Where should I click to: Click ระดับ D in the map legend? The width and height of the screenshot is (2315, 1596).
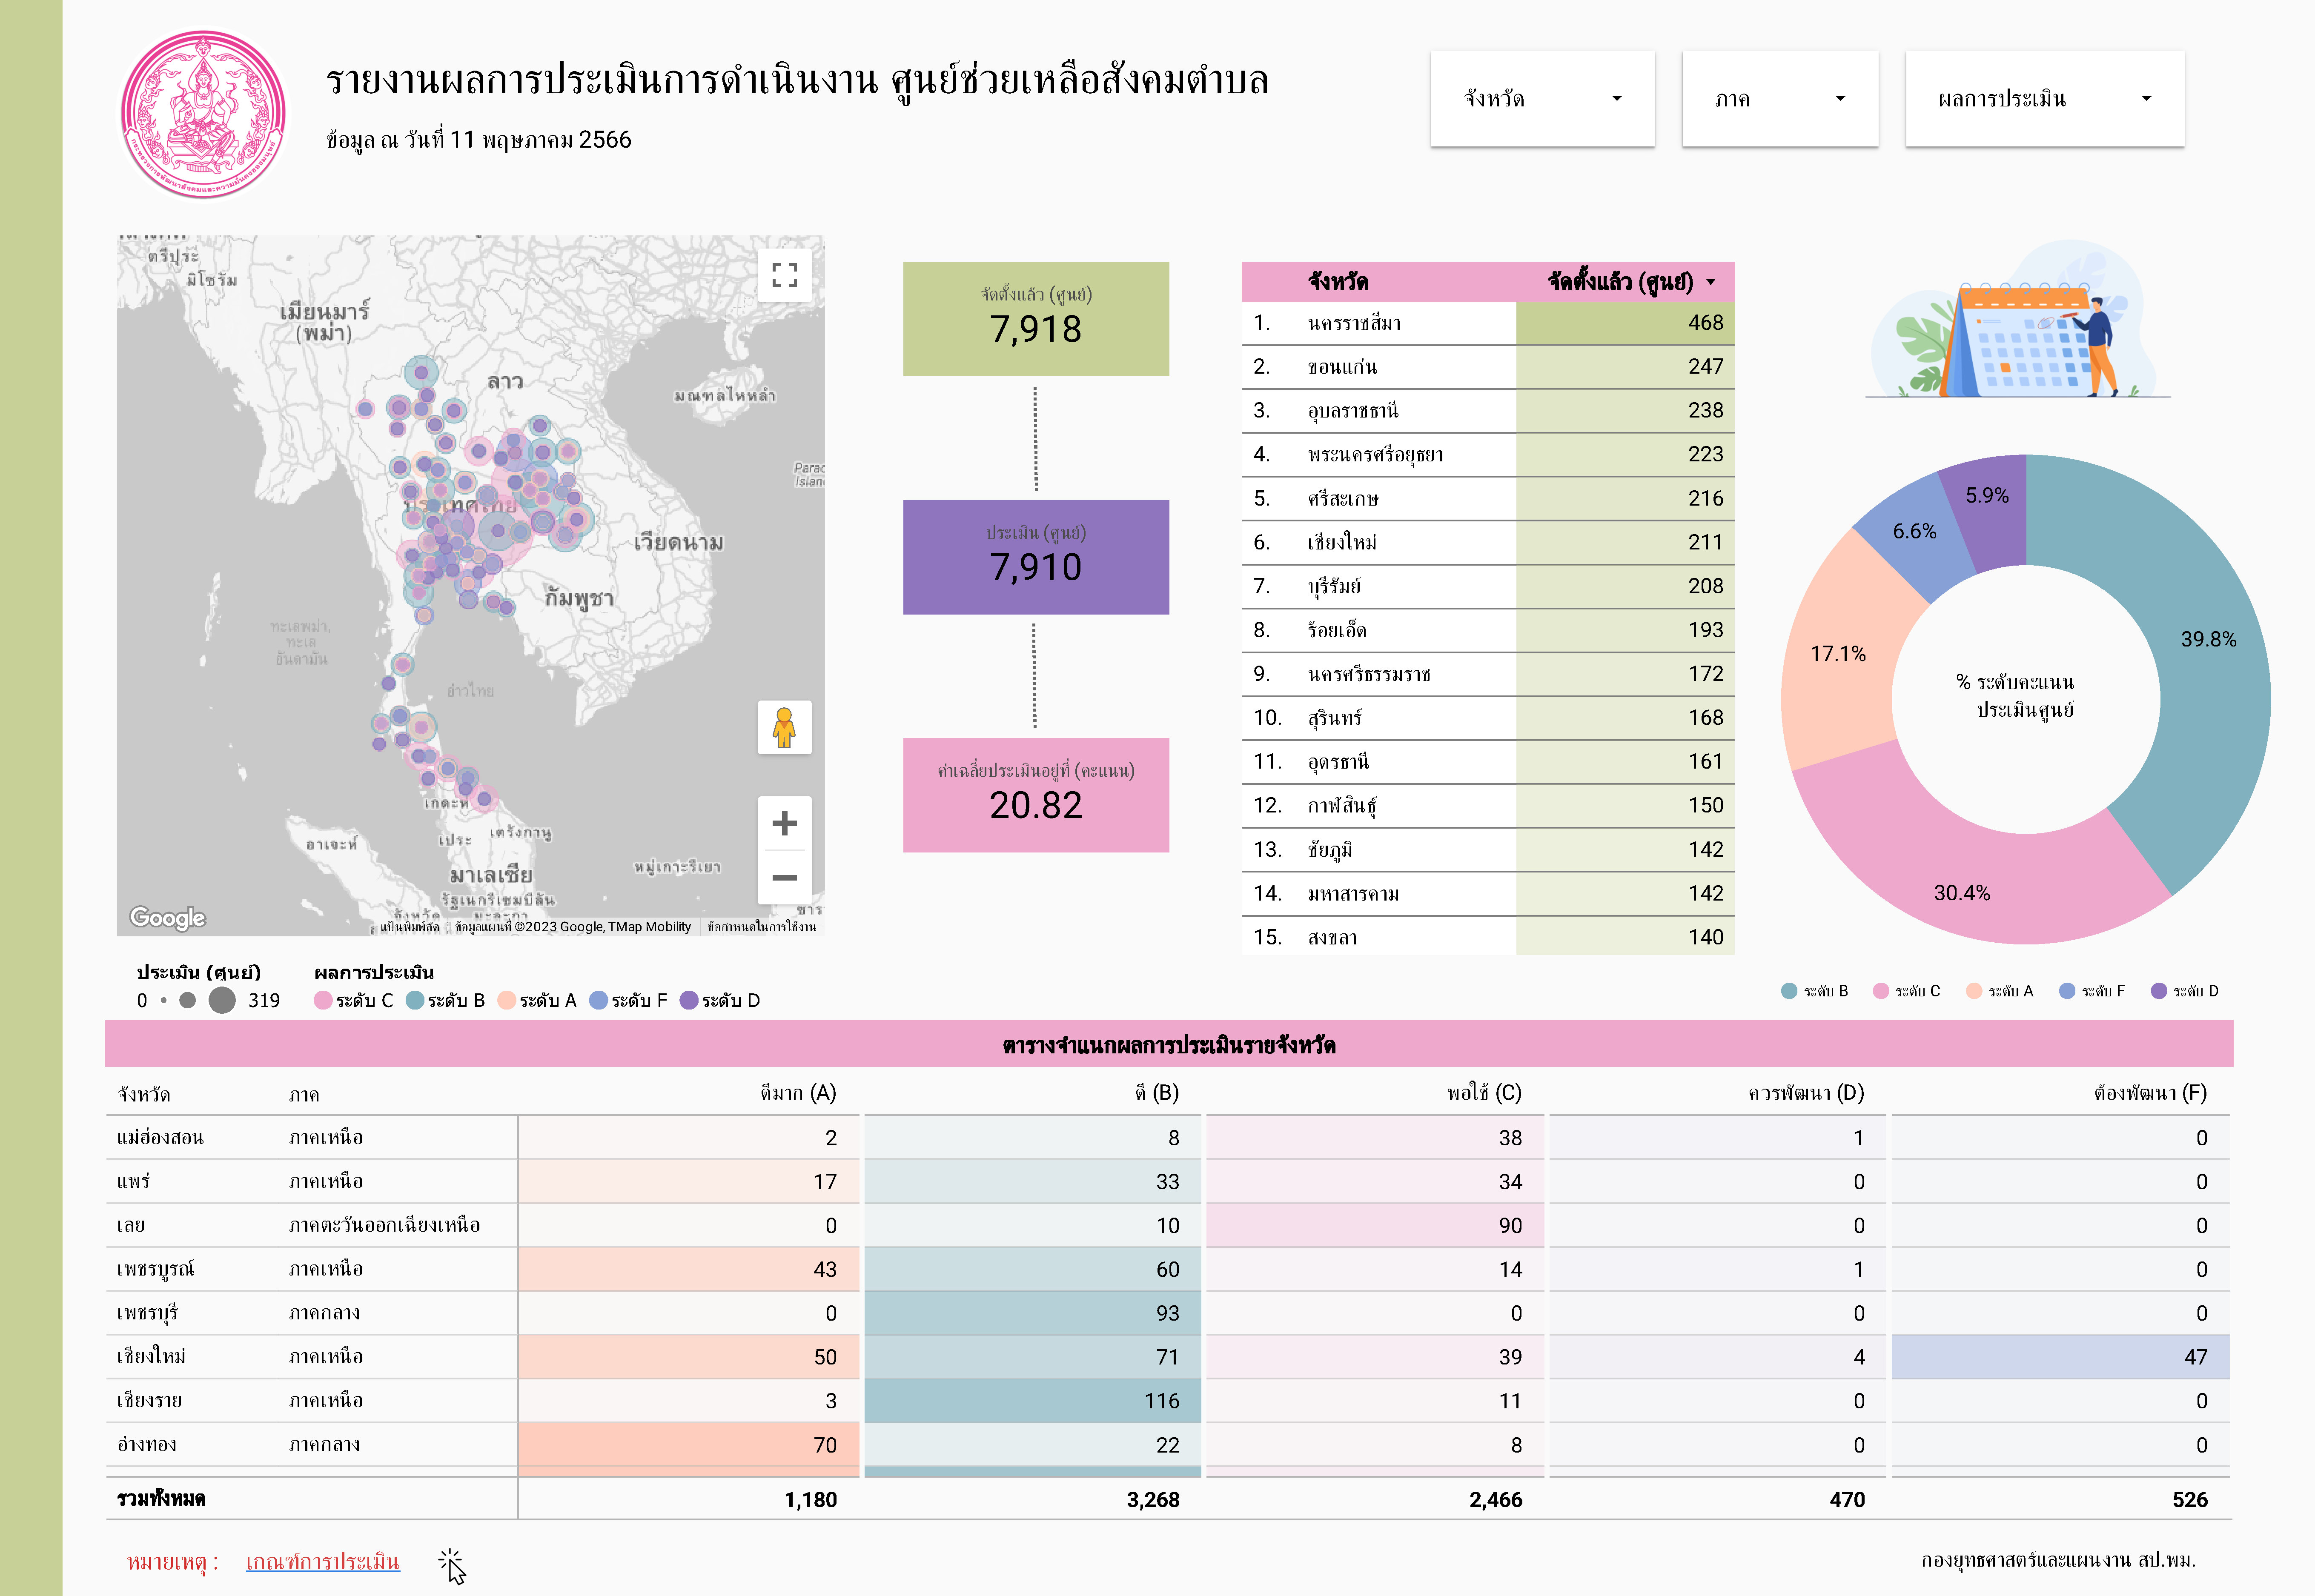(x=720, y=1000)
